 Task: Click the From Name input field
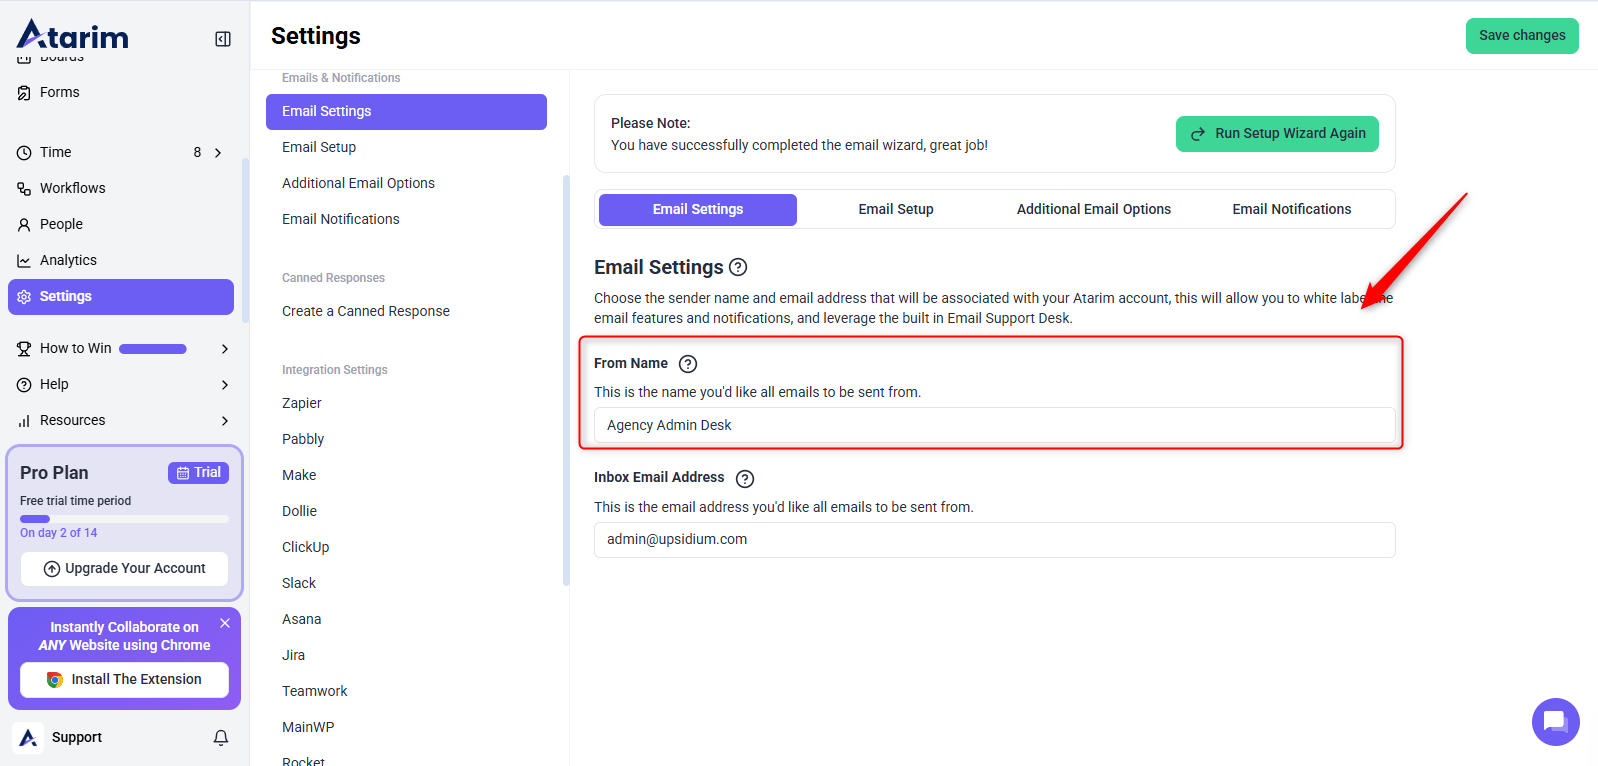point(994,426)
